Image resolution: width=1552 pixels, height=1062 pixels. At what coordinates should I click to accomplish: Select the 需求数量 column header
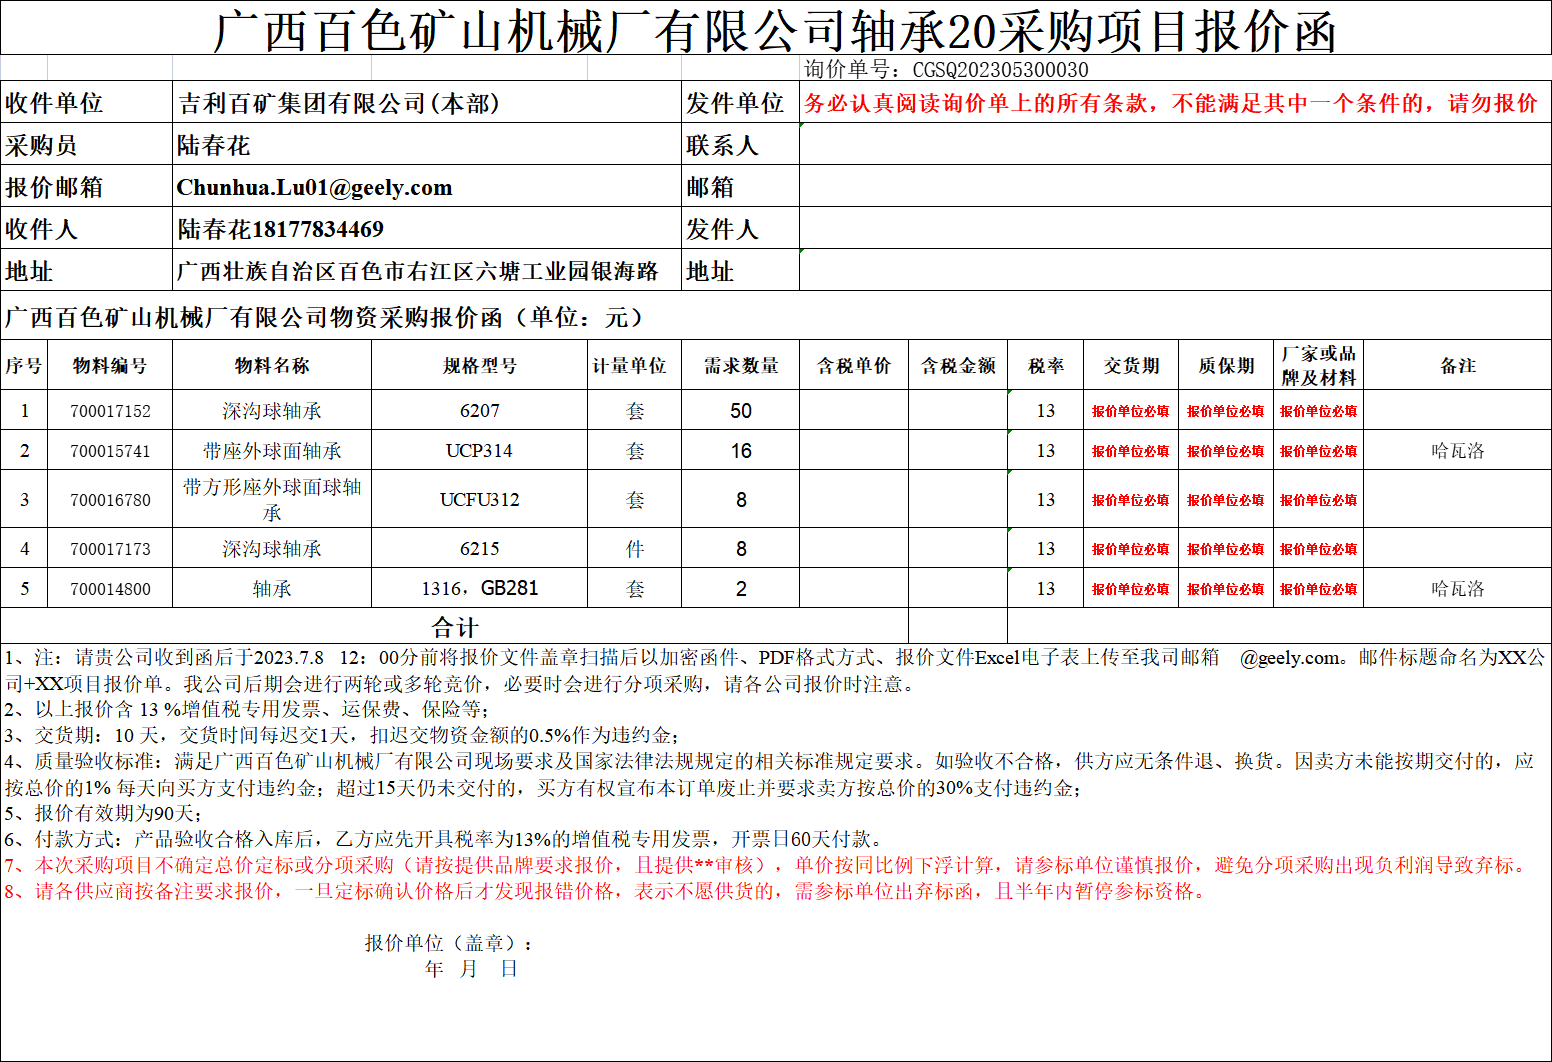(741, 366)
